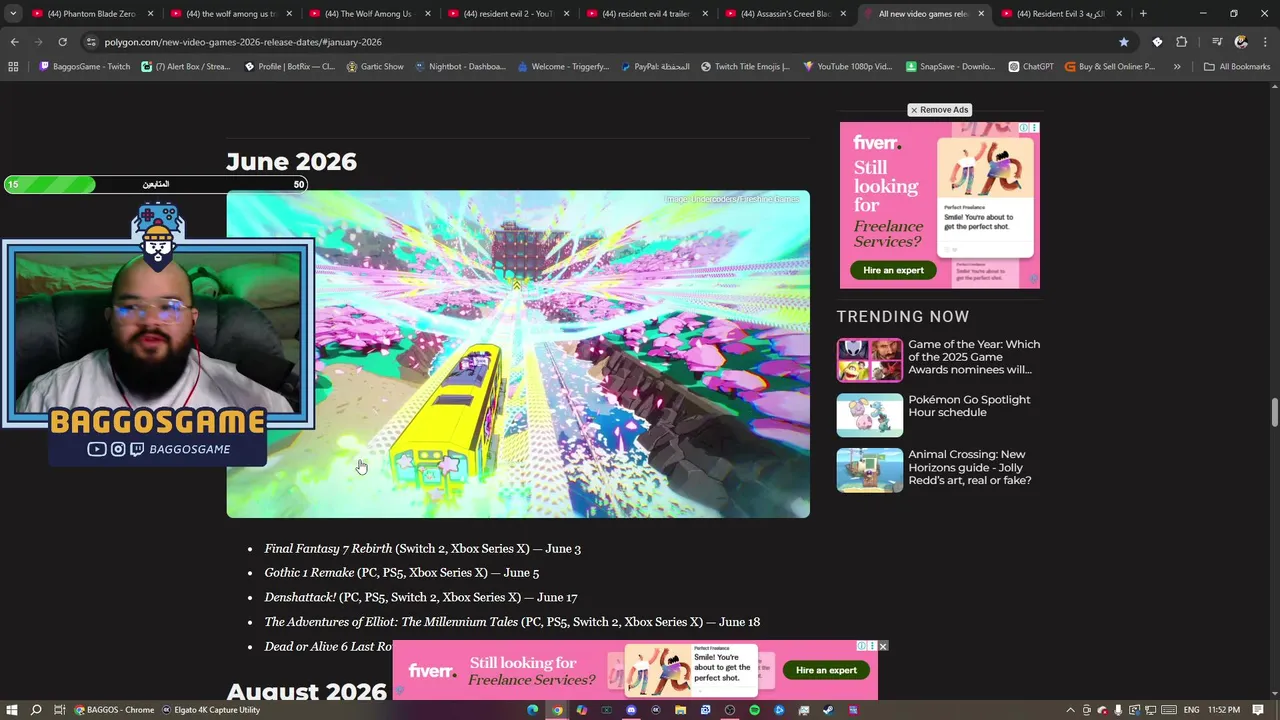Click the site info icon in address bar
The height and width of the screenshot is (720, 1280).
[91, 42]
